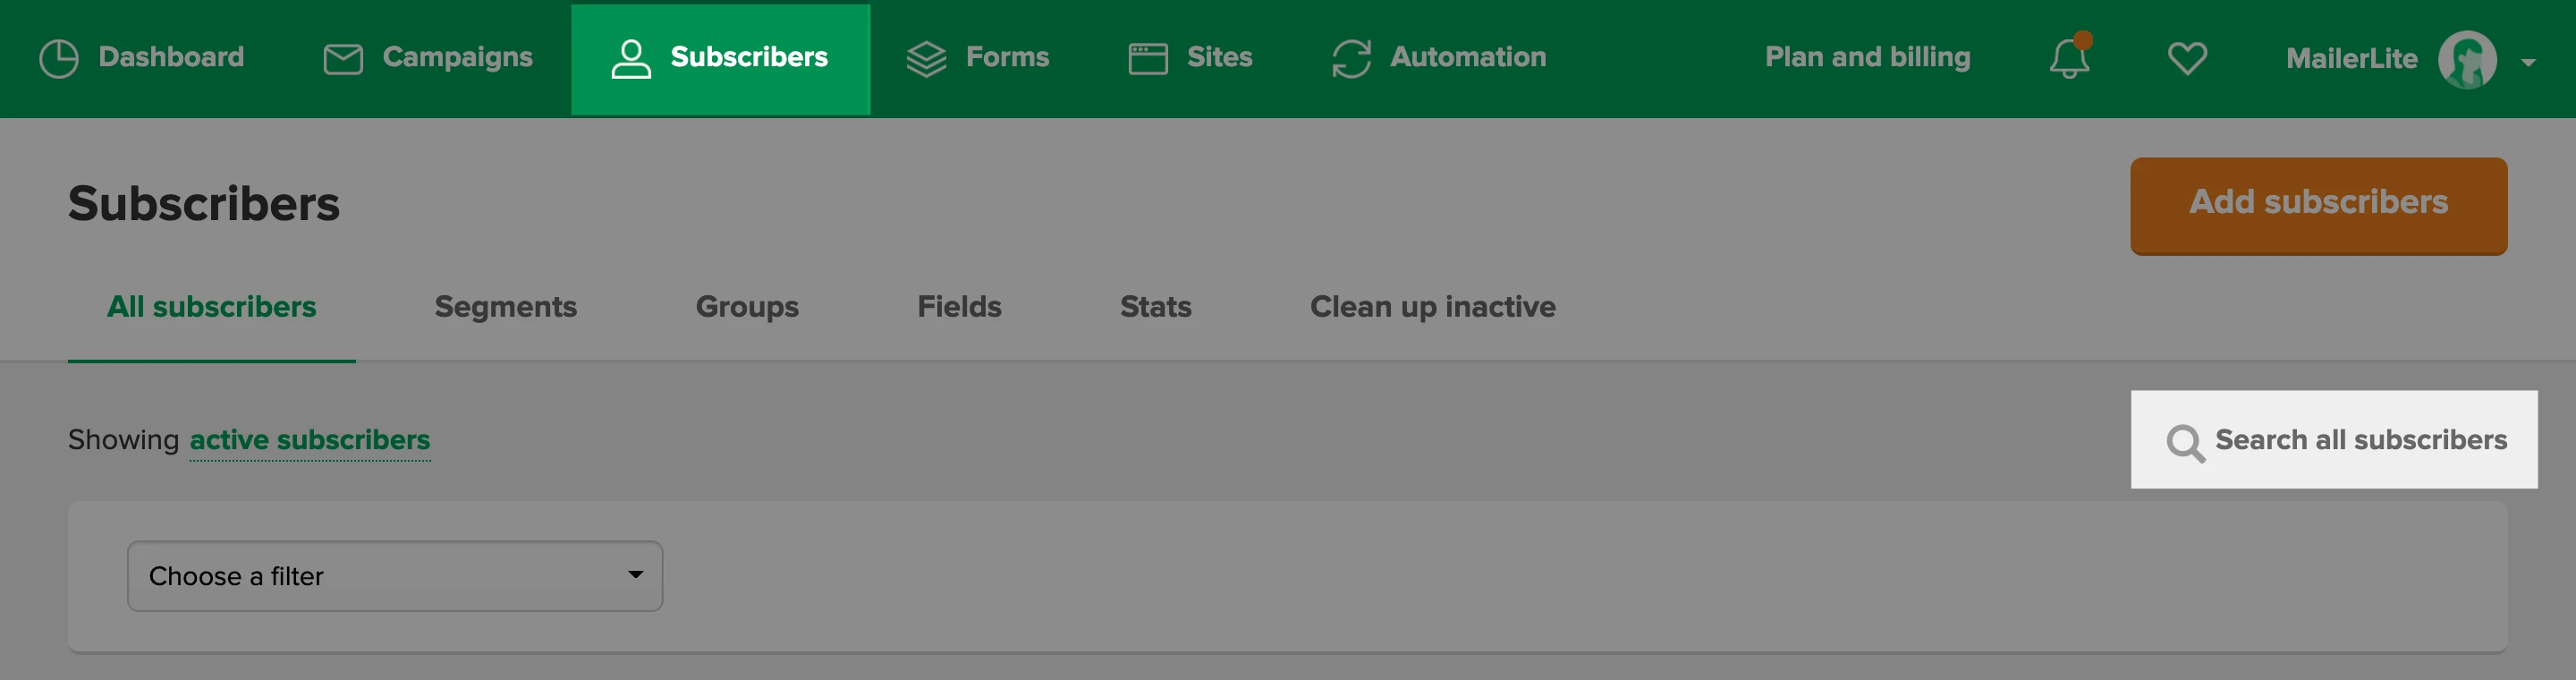Click the Dashboard clock icon

coord(59,58)
